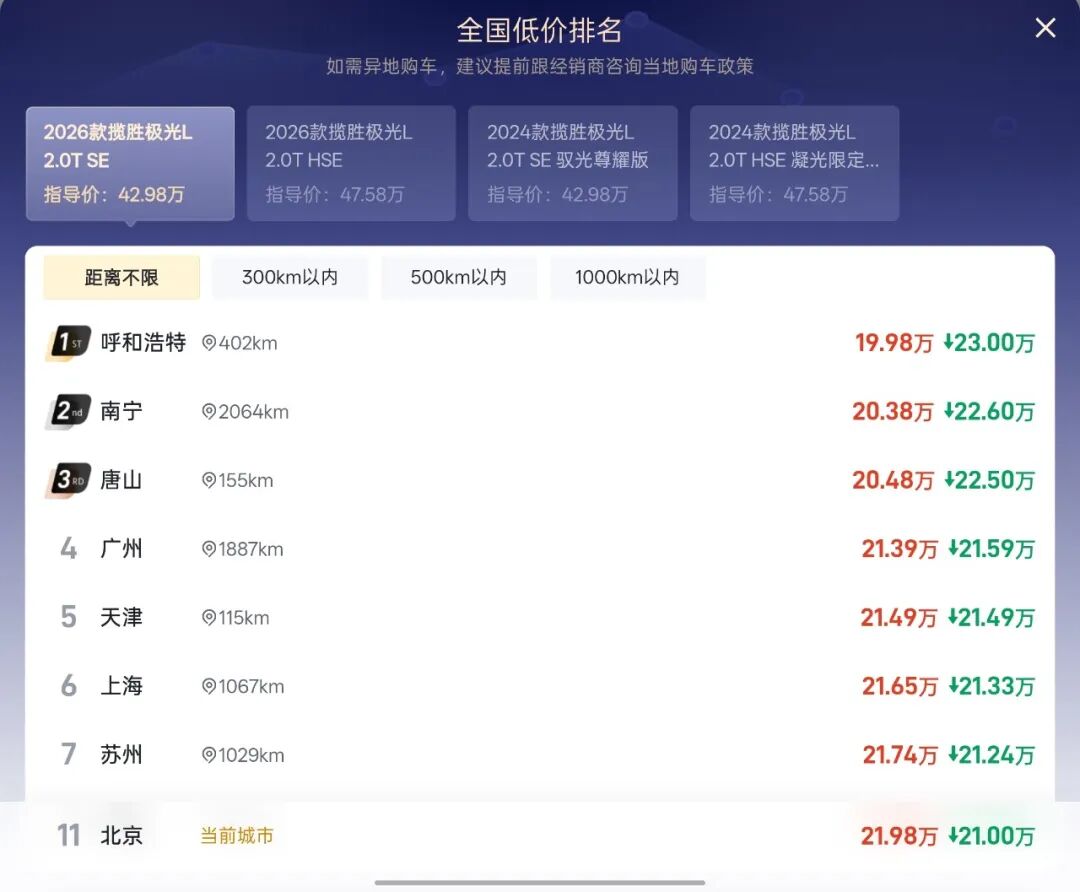Click the location pin beside 115km
The image size is (1080, 892).
click(x=209, y=618)
